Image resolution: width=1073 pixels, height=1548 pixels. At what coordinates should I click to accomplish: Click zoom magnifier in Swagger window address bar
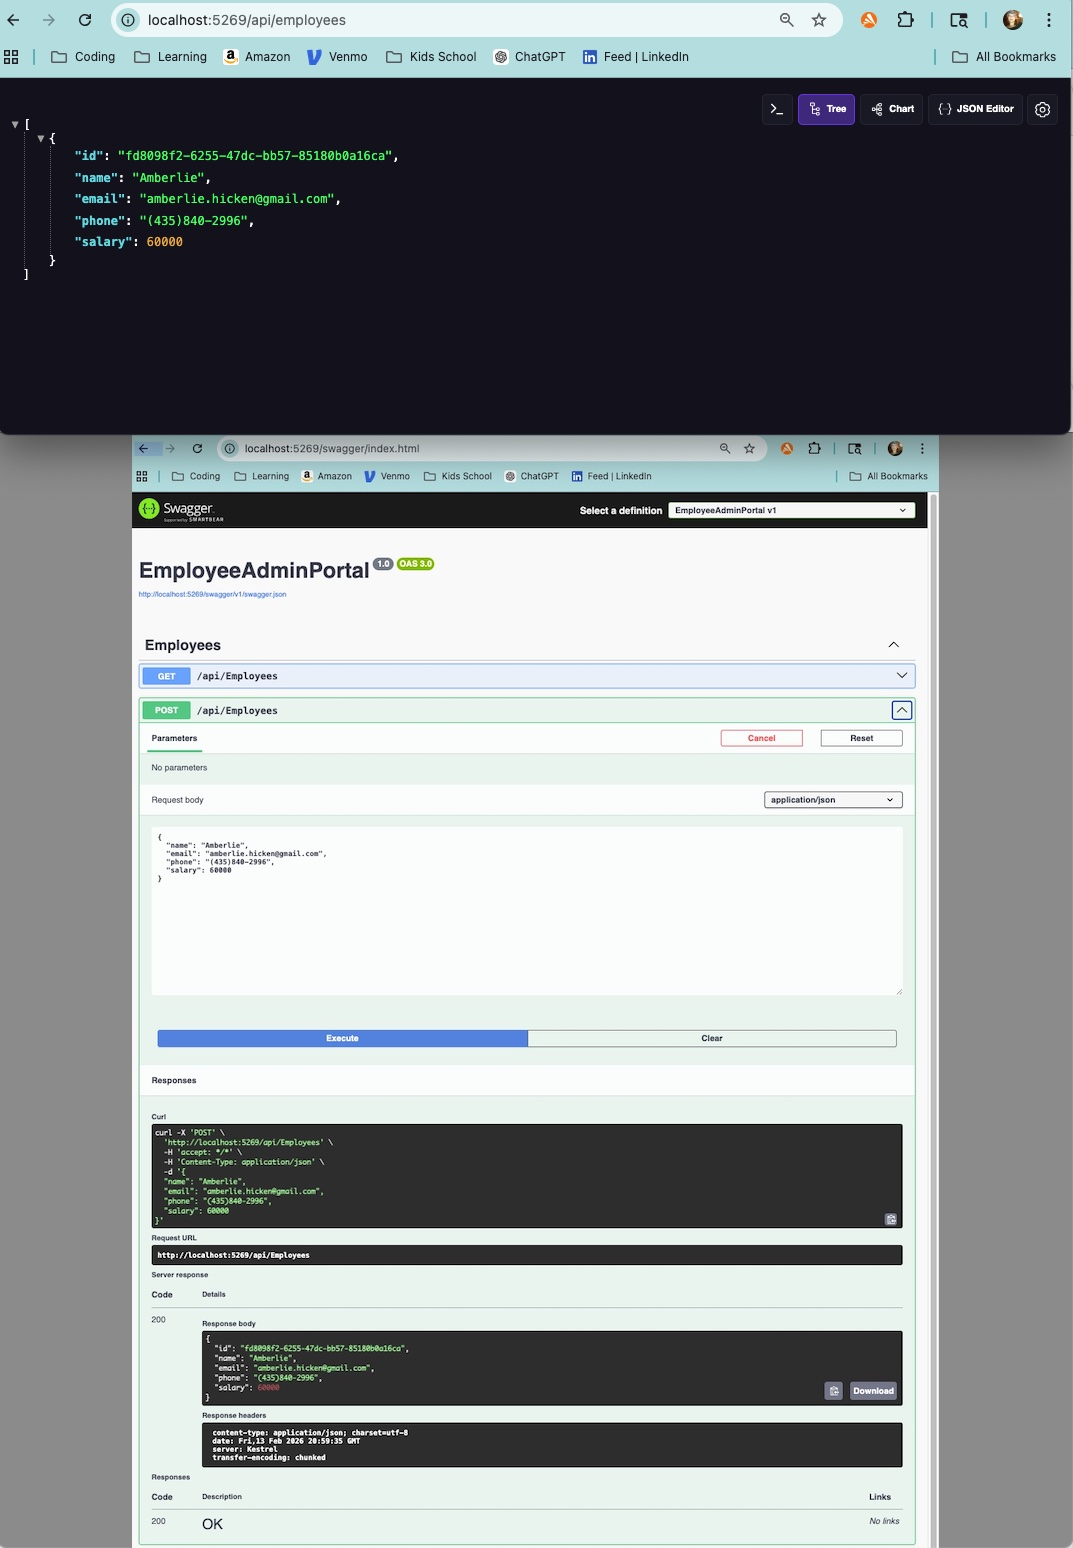click(x=725, y=449)
